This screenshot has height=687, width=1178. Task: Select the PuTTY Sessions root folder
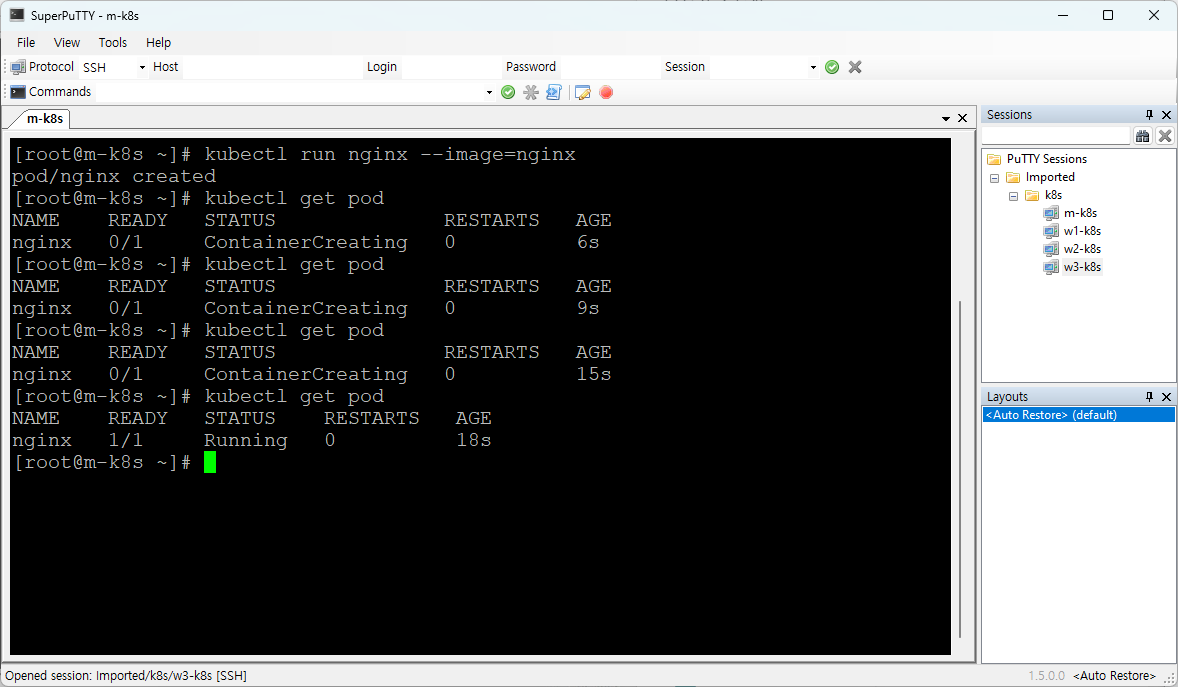coord(1047,159)
